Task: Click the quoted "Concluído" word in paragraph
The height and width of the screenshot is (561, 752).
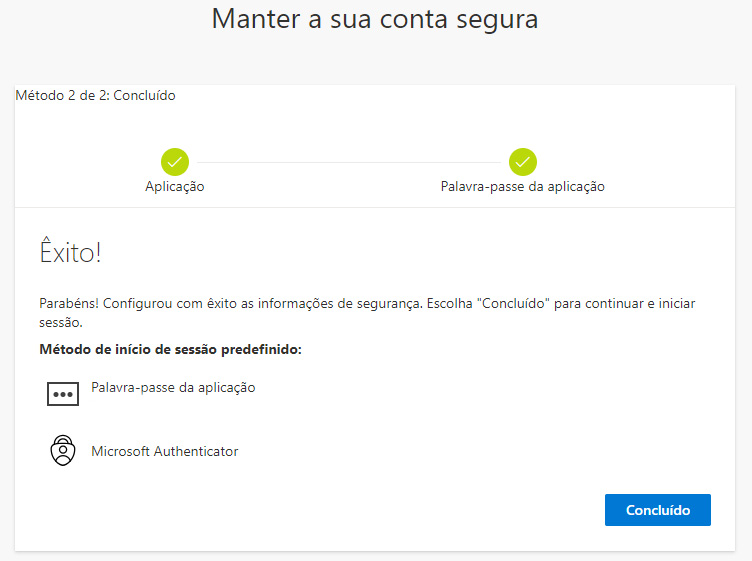Action: [514, 303]
